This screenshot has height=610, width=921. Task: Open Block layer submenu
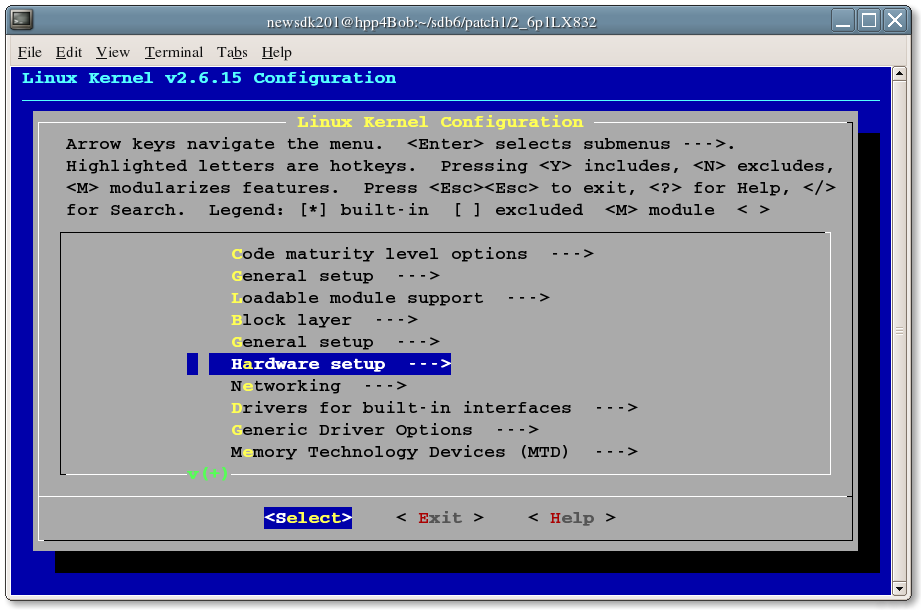(324, 320)
